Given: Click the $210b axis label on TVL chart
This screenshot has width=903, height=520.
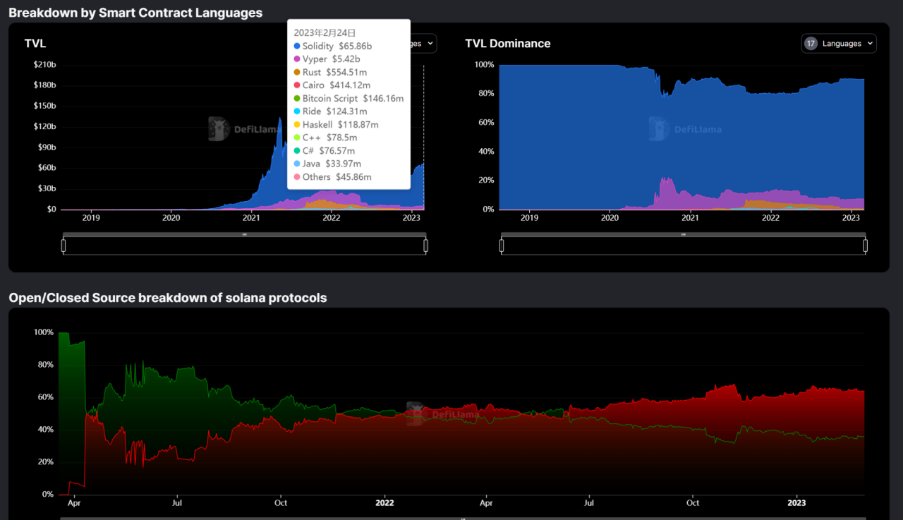Looking at the screenshot, I should click(x=45, y=64).
